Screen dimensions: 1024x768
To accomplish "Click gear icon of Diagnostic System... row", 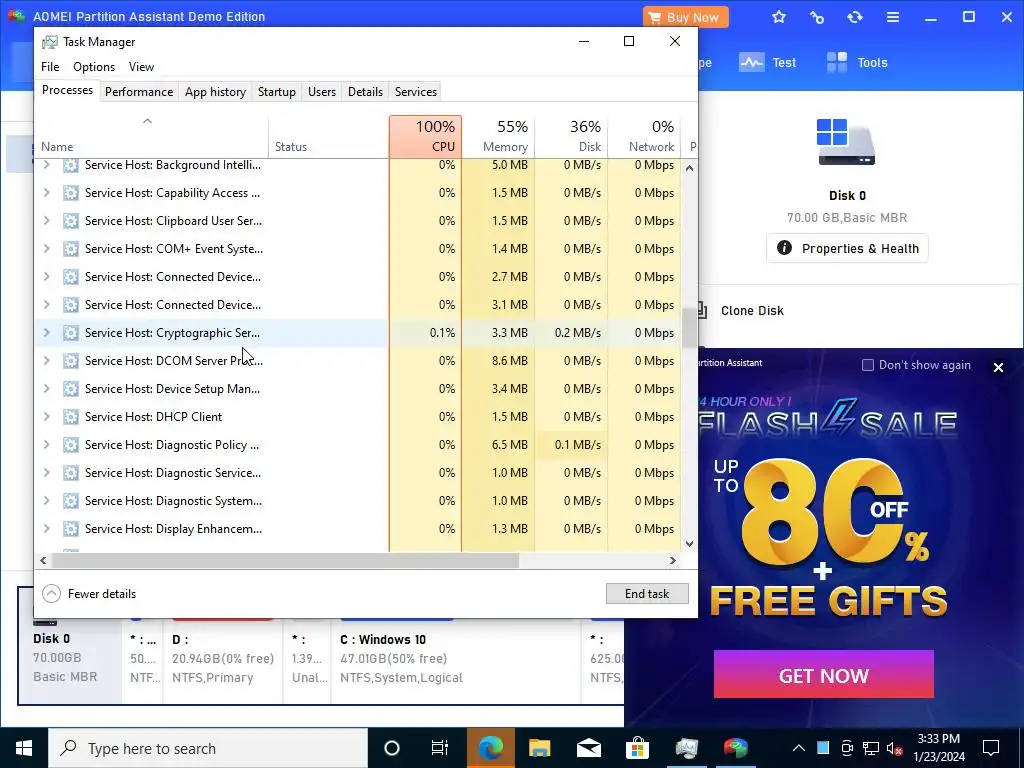I will [71, 501].
